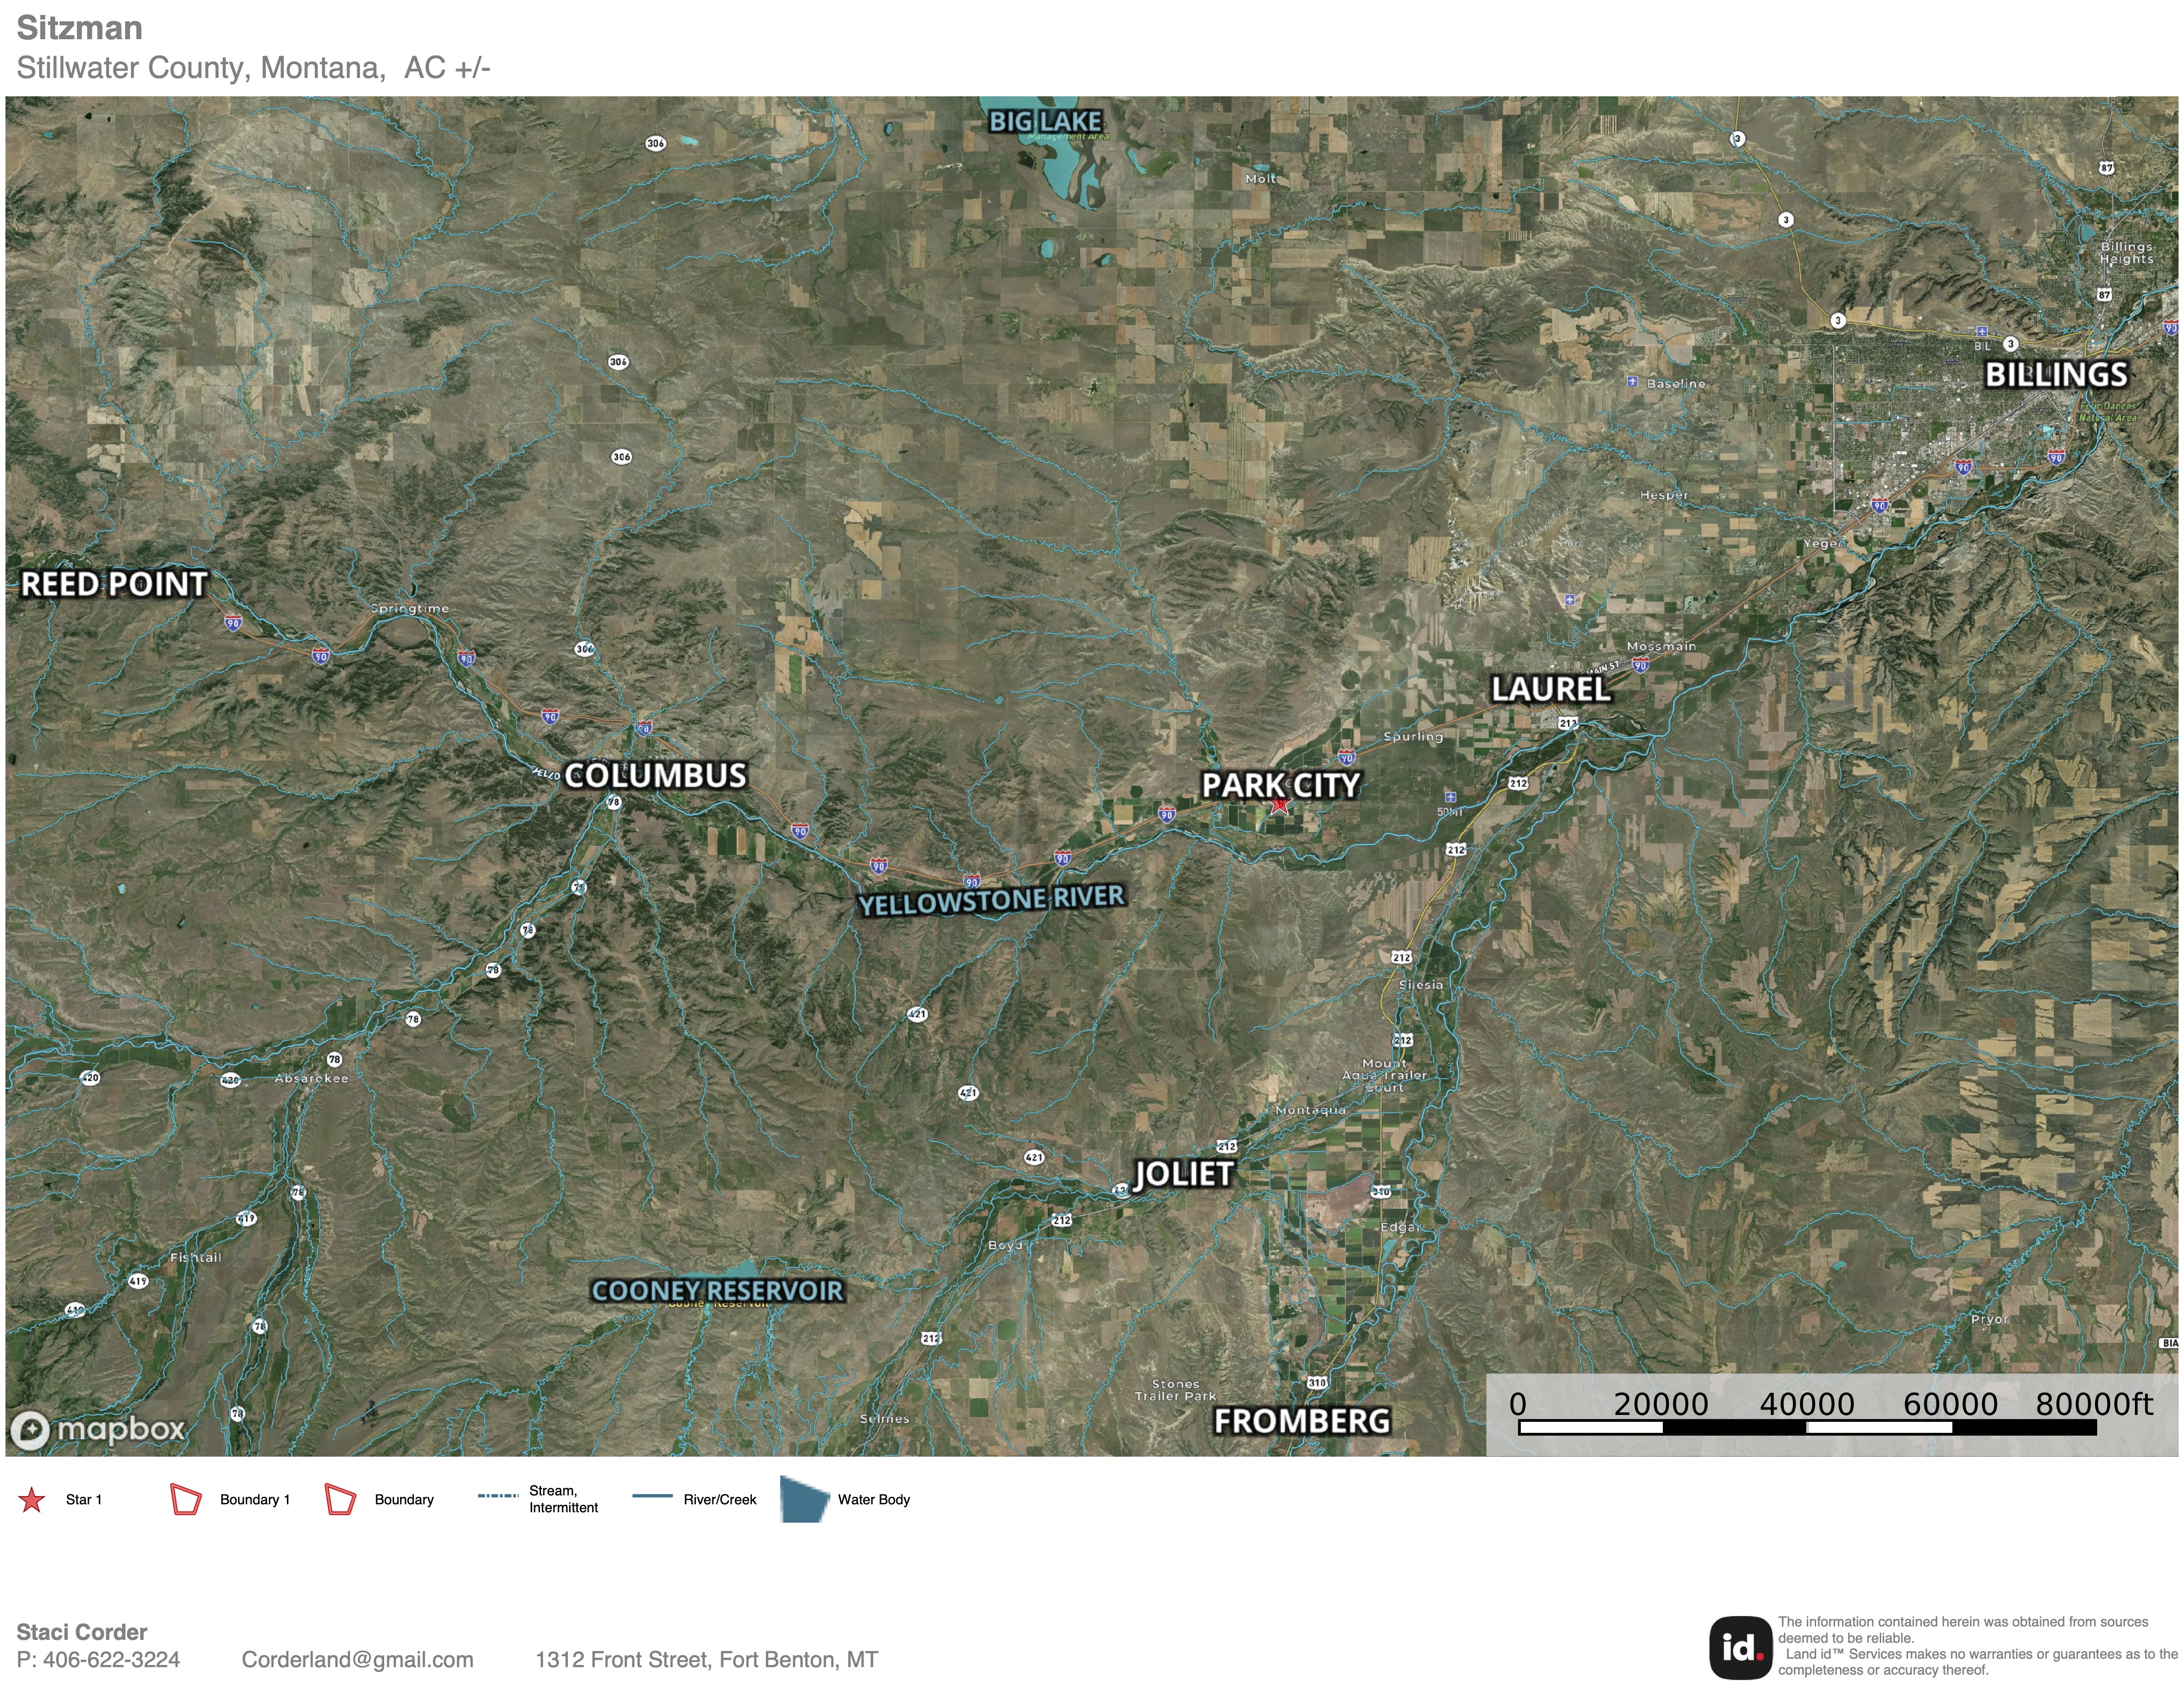Click the BIG LAKE label
This screenshot has height=1688, width=2184.
1045,122
